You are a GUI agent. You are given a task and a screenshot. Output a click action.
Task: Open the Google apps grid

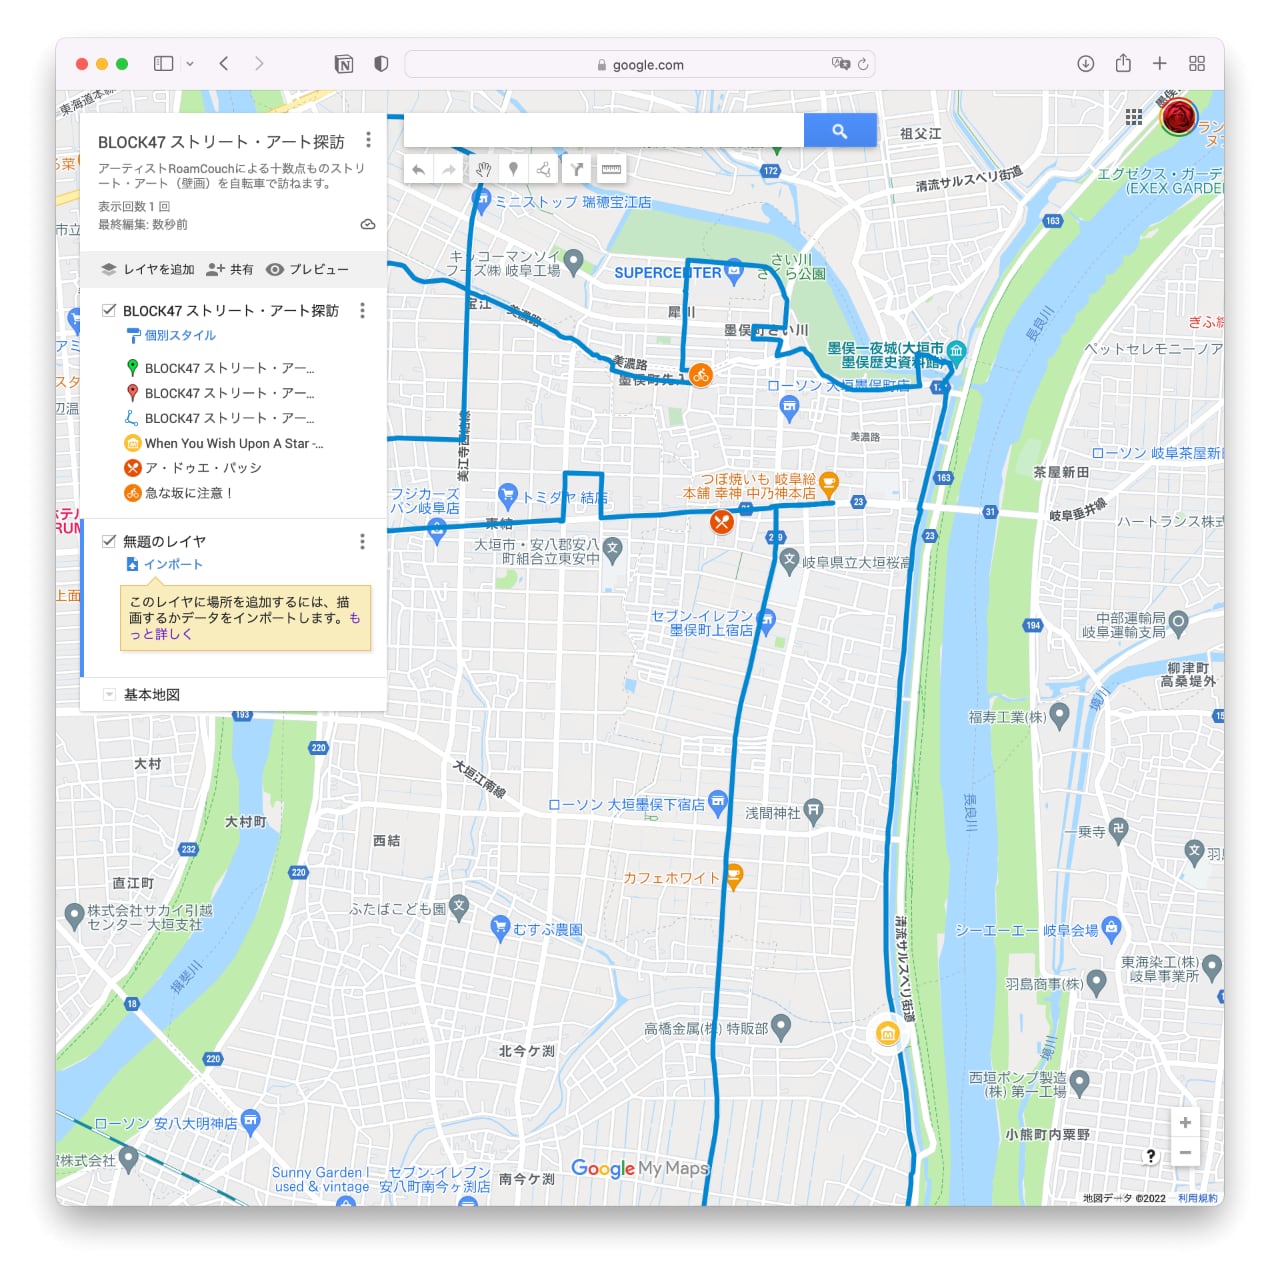[x=1133, y=117]
